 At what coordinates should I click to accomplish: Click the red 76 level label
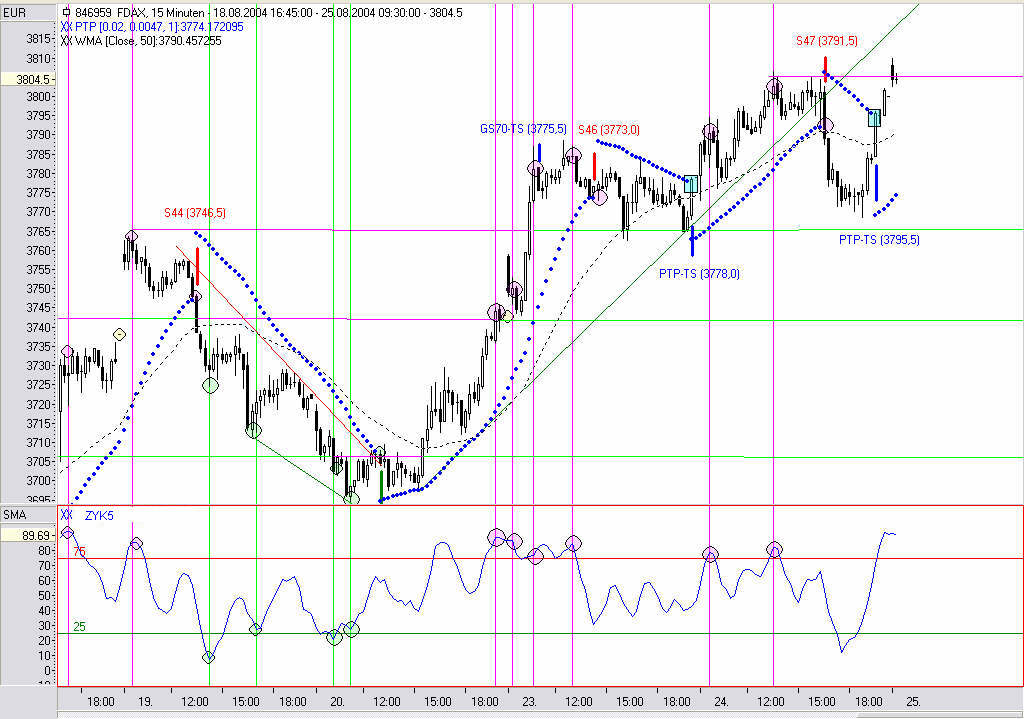(79, 552)
